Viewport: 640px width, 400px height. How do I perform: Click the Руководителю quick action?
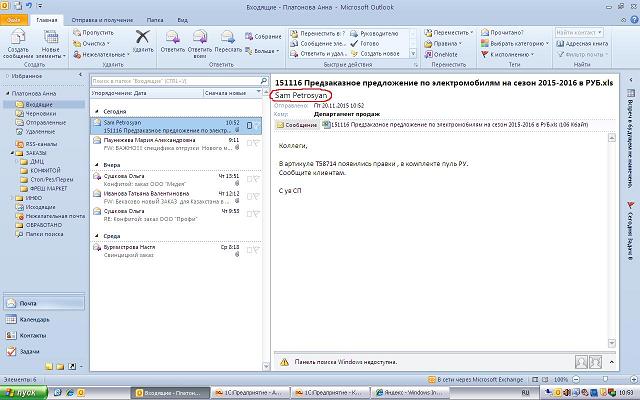tap(374, 33)
